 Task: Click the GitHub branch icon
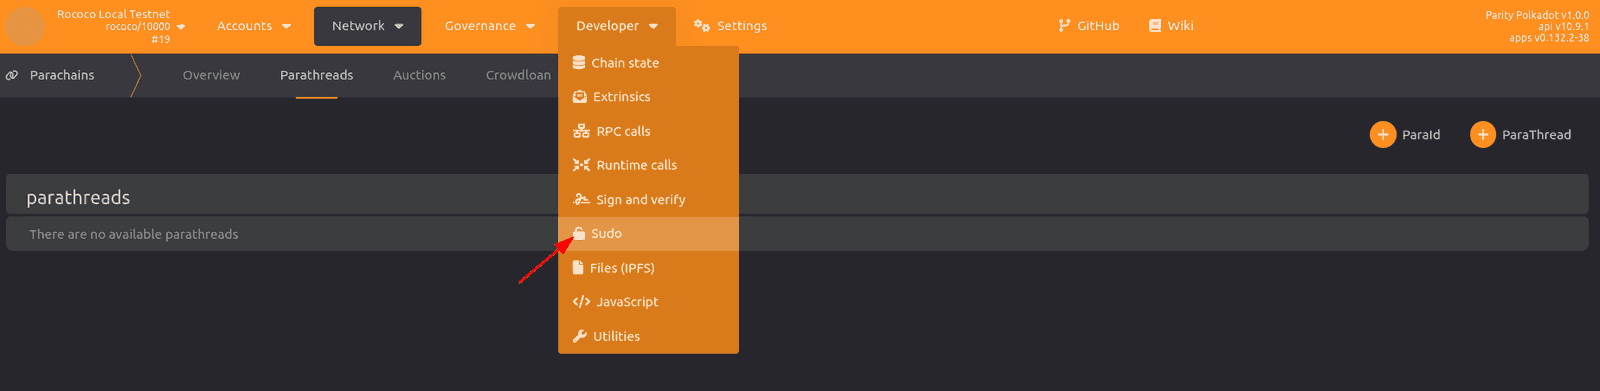[1064, 26]
